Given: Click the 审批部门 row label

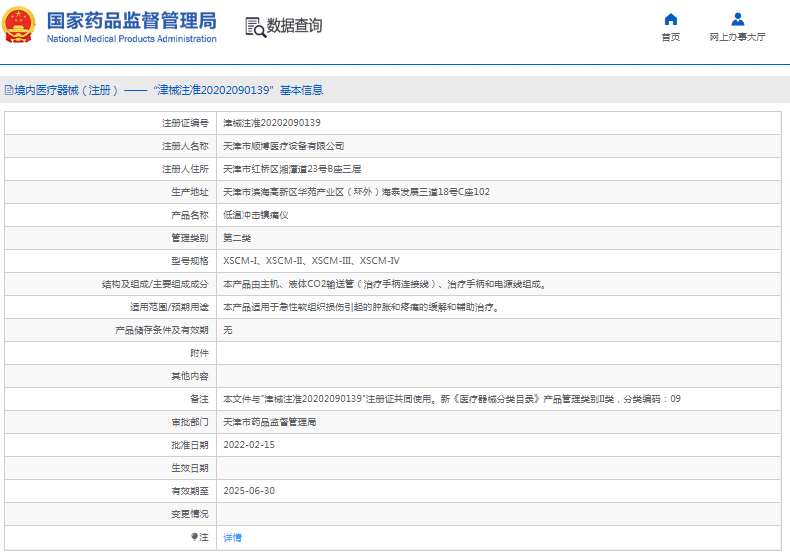Looking at the screenshot, I should (x=190, y=422).
